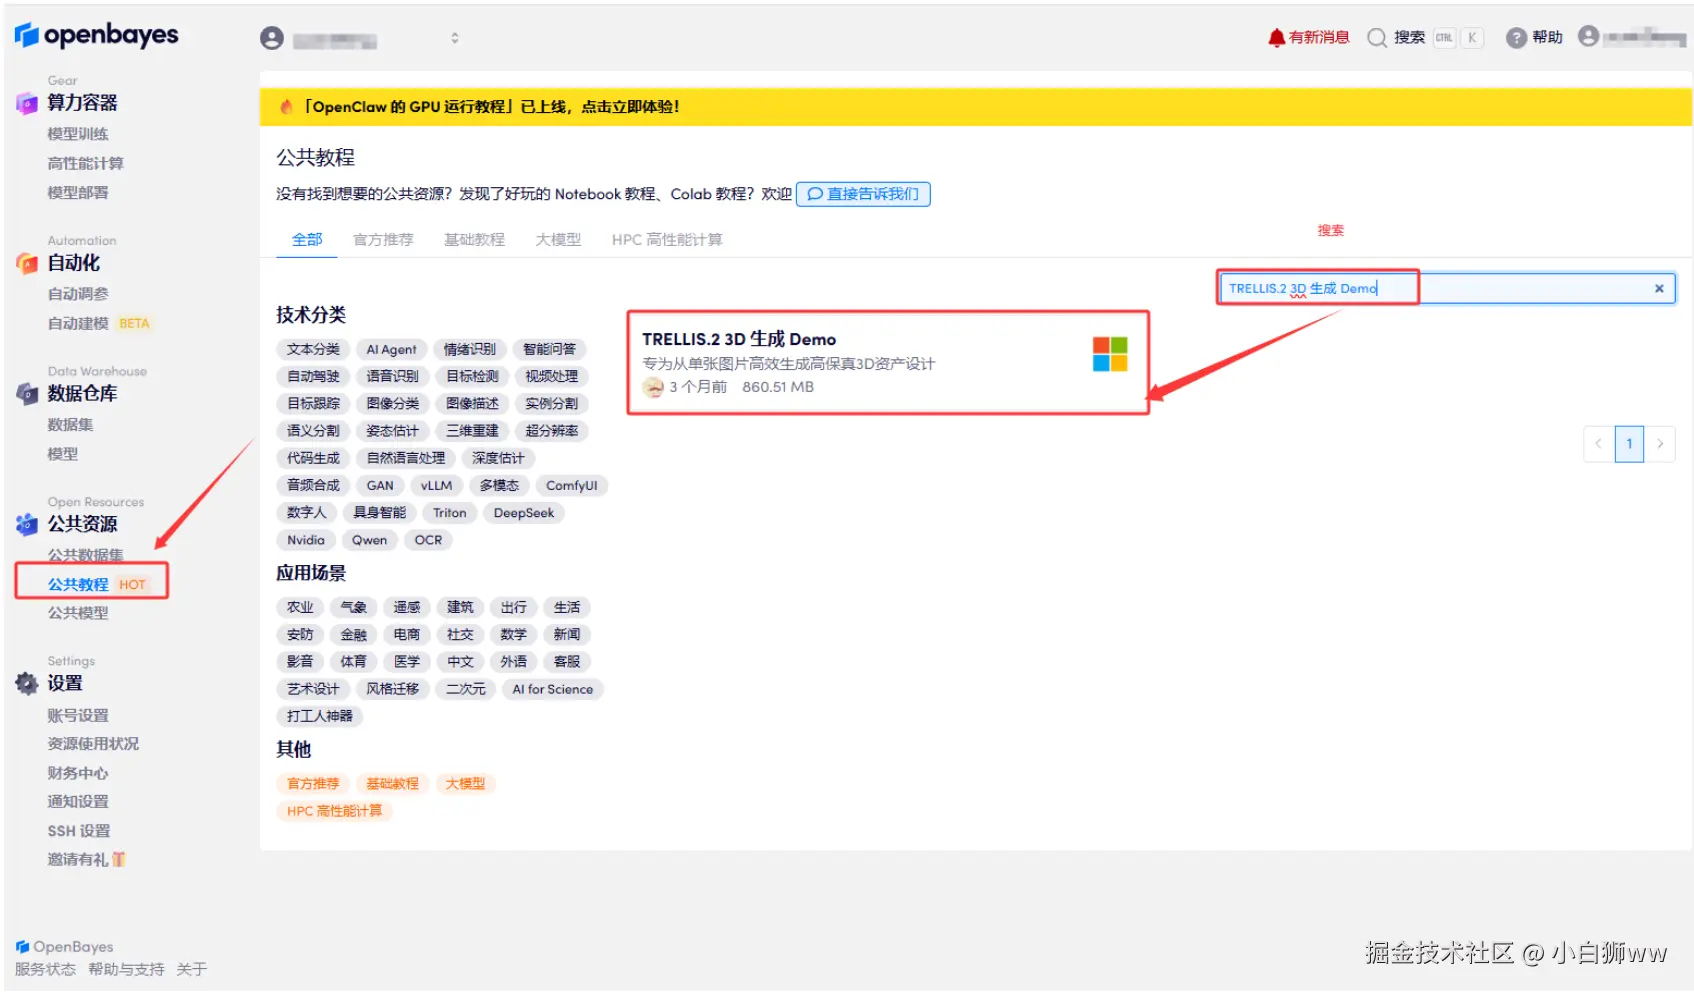Screen dimensions: 1694x993
Task: Select the orange 官方推荐 tag under 其他
Action: 313,784
